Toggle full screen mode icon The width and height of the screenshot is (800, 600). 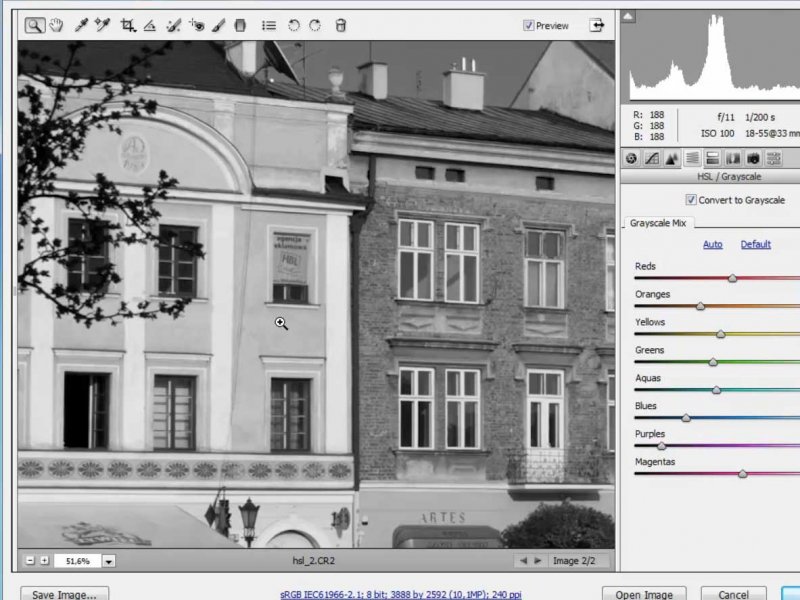click(597, 25)
